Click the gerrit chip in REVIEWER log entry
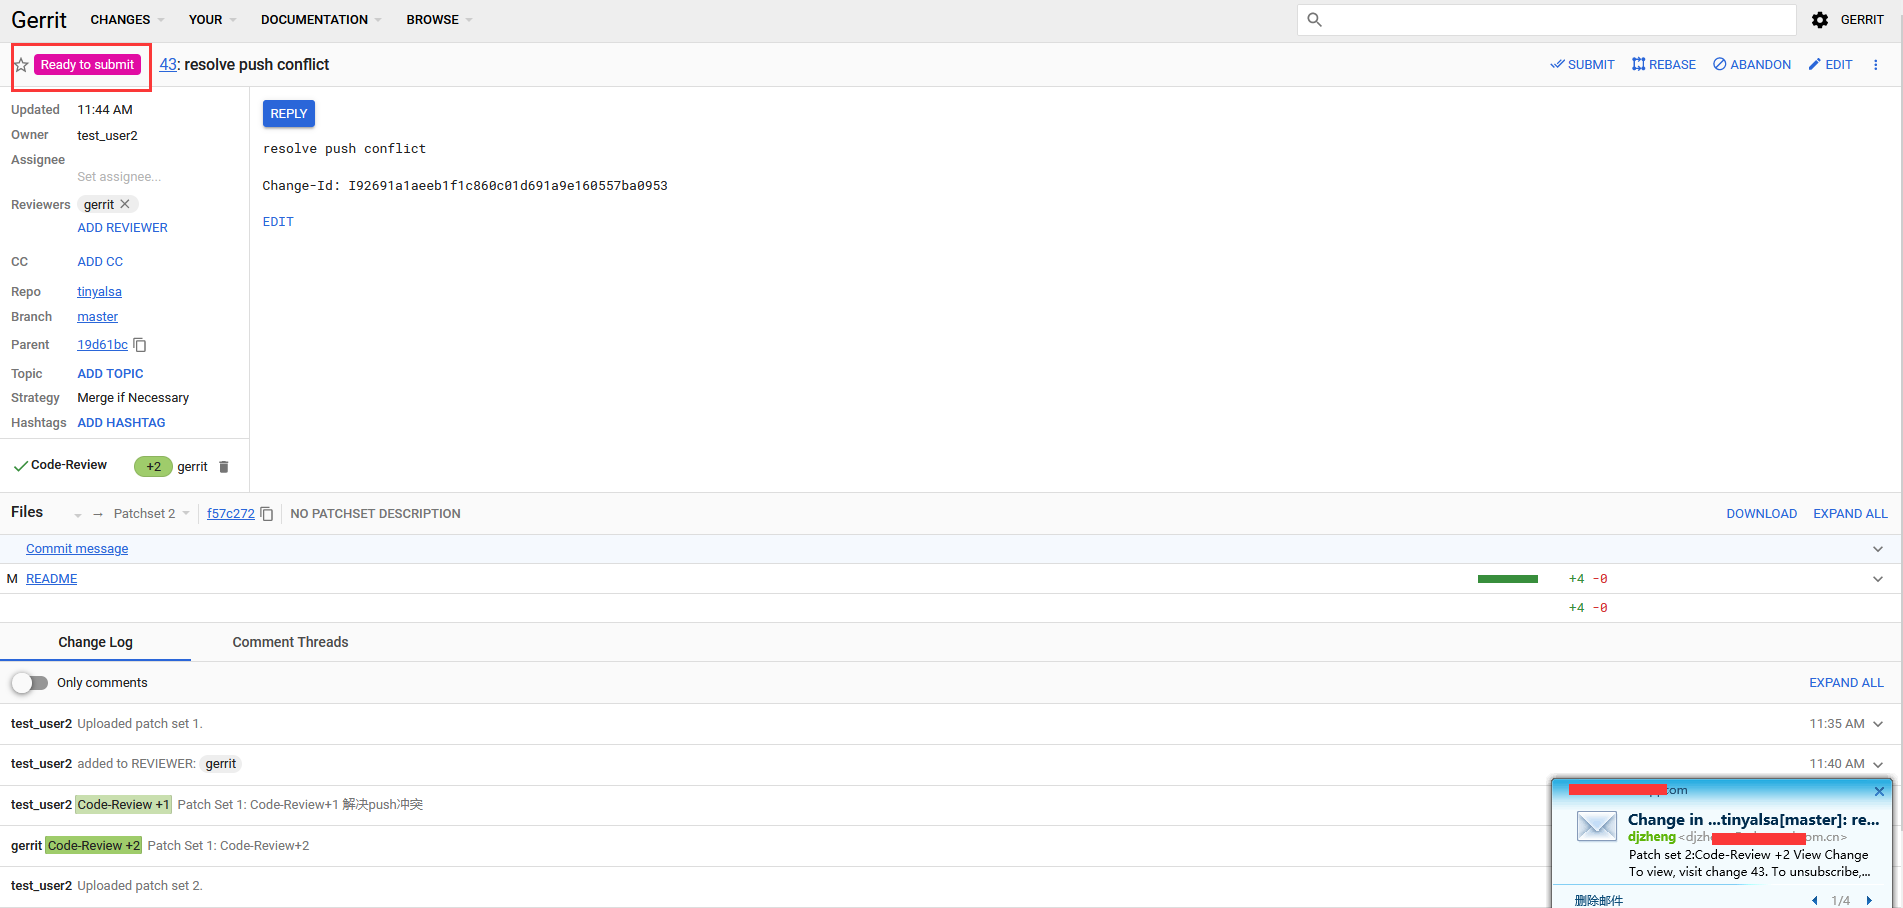 point(221,764)
